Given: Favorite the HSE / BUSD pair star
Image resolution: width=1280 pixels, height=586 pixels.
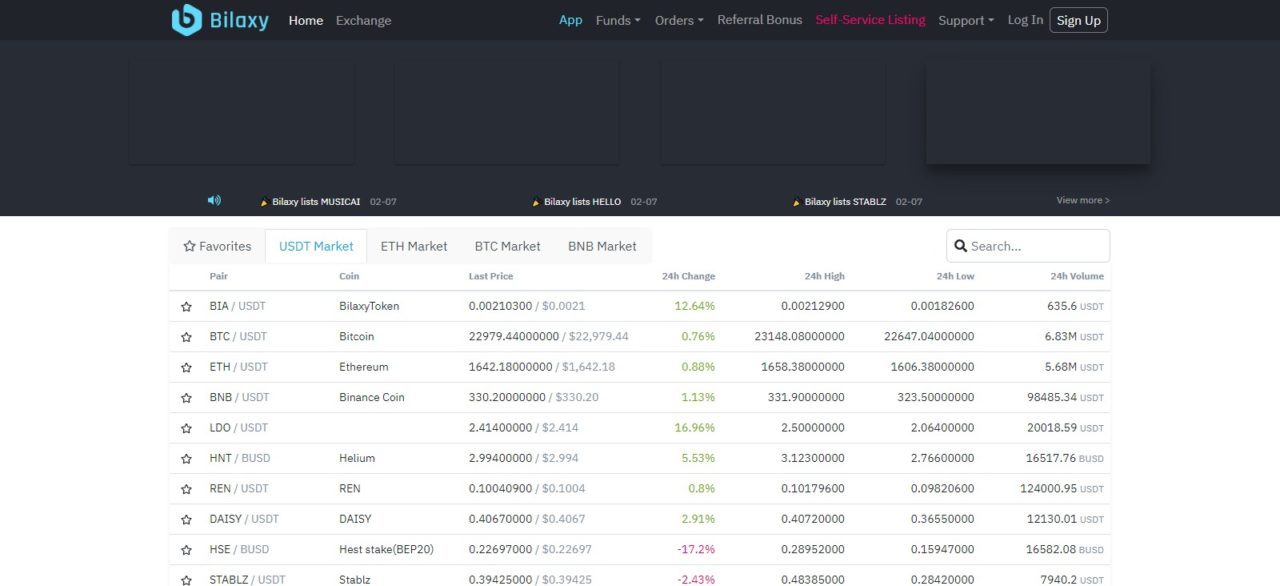Looking at the screenshot, I should tap(186, 550).
